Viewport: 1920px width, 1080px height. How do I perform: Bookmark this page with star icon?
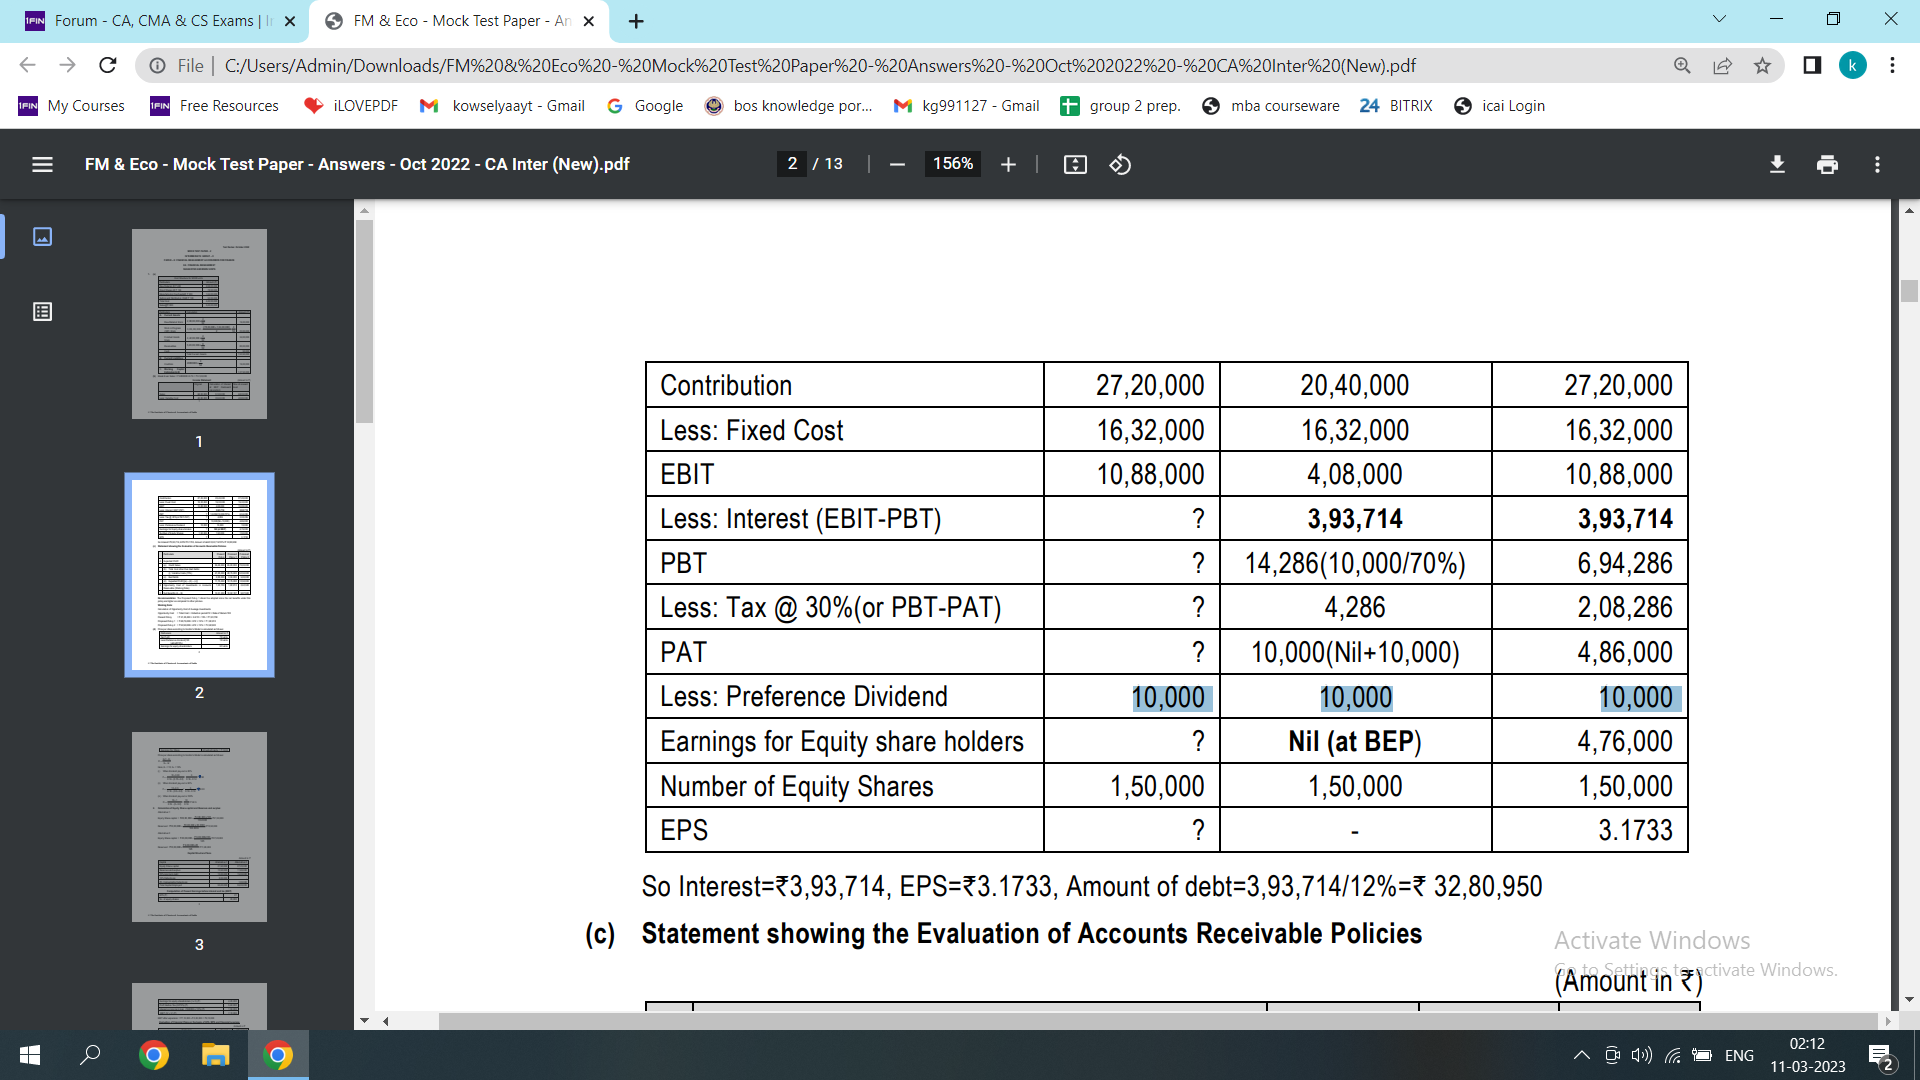pos(1762,66)
